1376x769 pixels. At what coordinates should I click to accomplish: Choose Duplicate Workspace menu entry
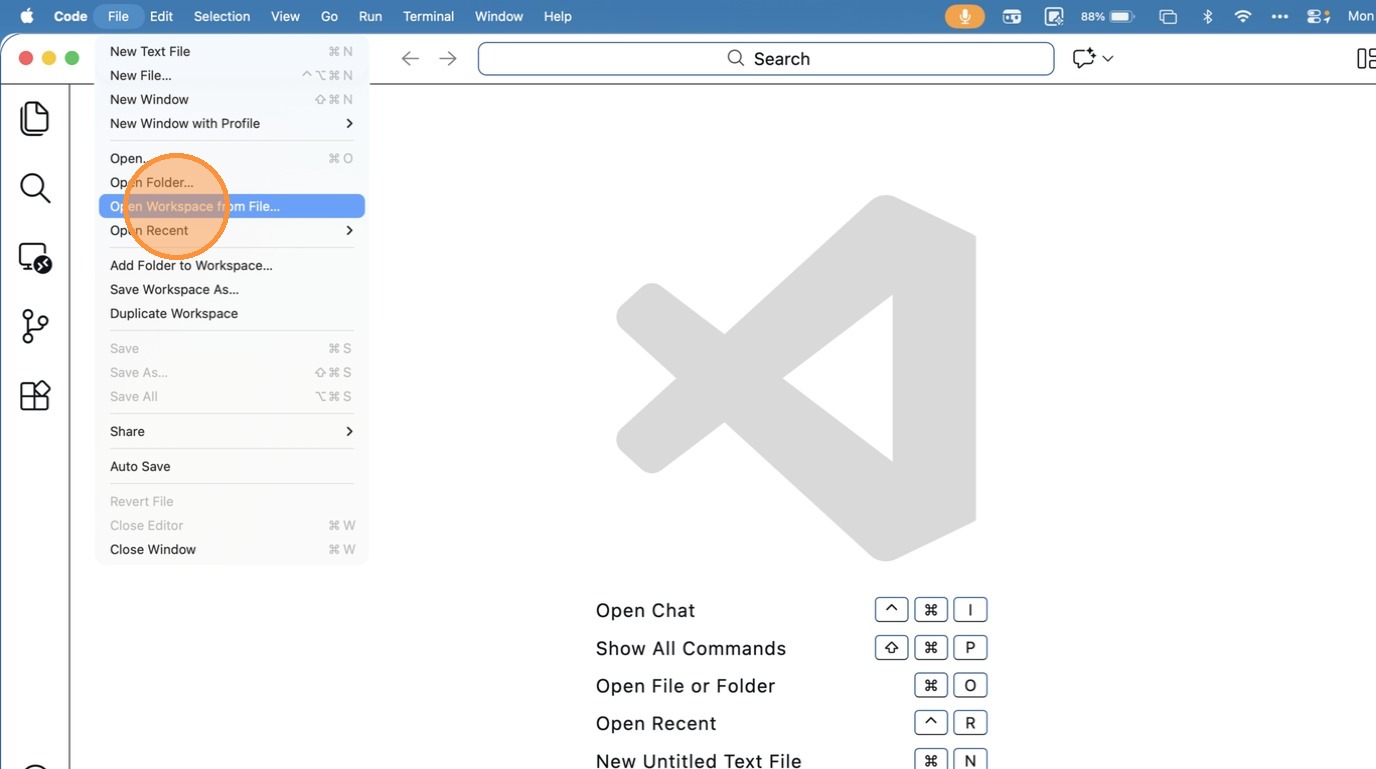pos(232,313)
